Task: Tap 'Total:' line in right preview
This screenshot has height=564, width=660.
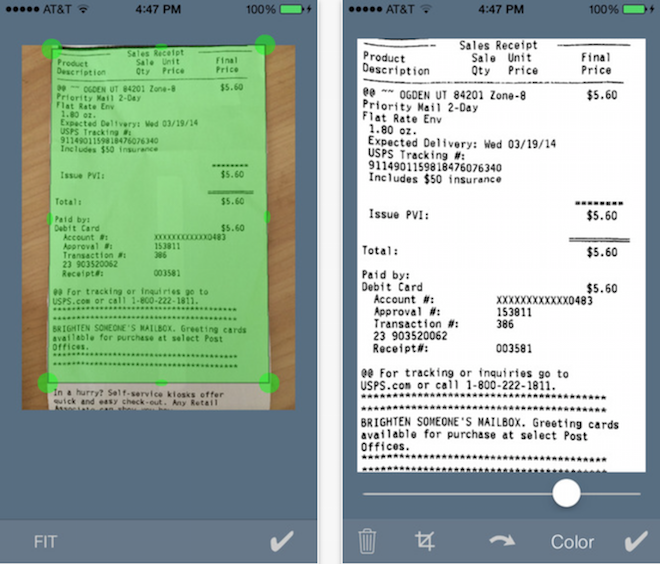Action: [380, 251]
